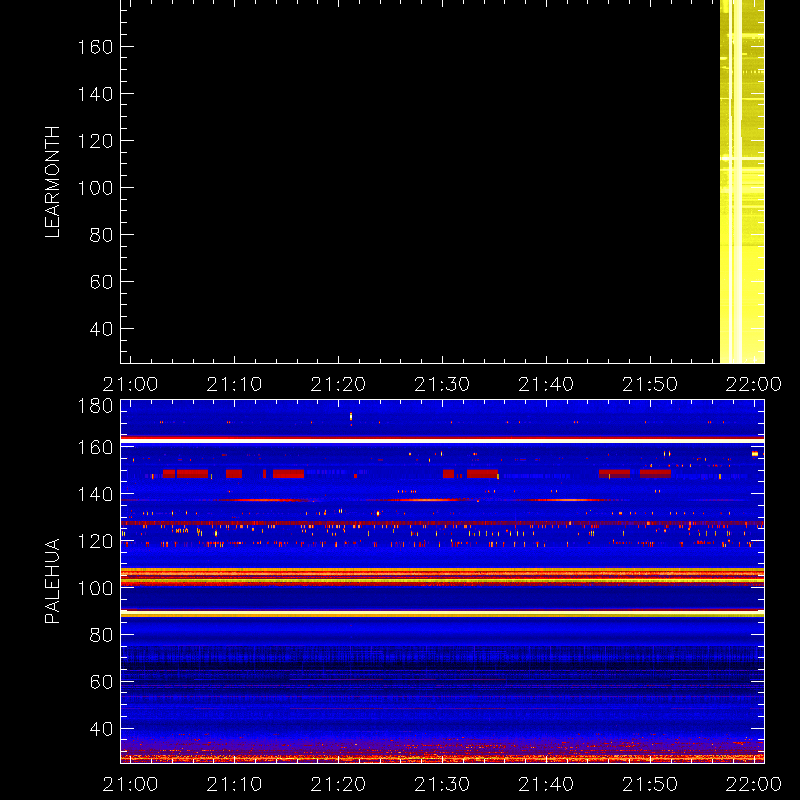
Task: Click the 21:50 time label under the Palehua plot
Action: coord(650,784)
